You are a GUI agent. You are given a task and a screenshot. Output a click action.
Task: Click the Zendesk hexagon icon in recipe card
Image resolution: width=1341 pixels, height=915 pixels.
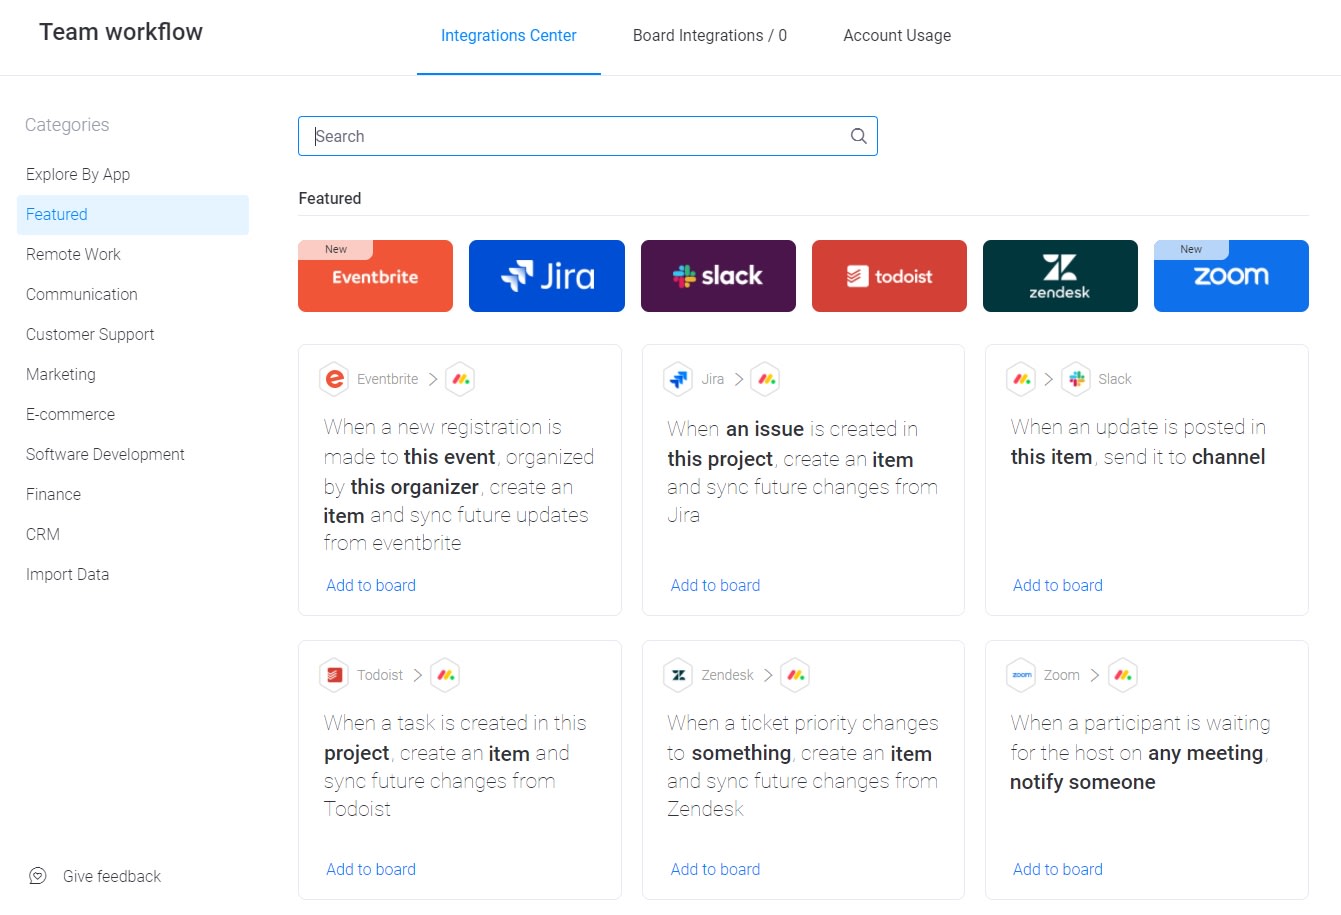point(678,675)
